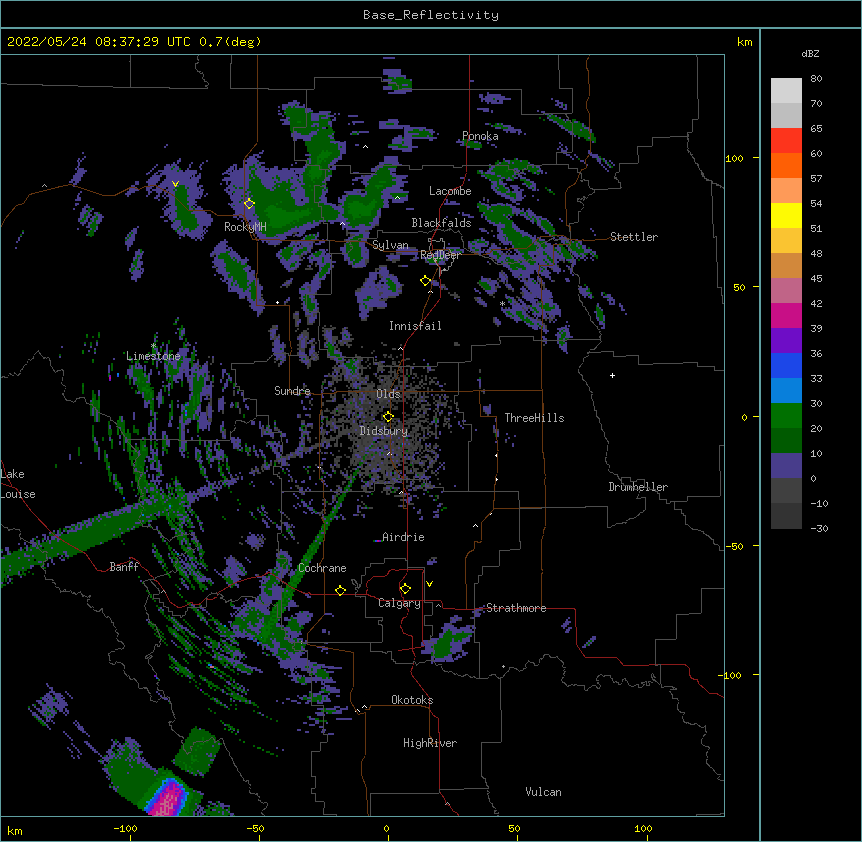Viewport: 862px width, 842px height.
Task: Select the dark green 10–20 dBZ legend swatch
Action: [786, 440]
